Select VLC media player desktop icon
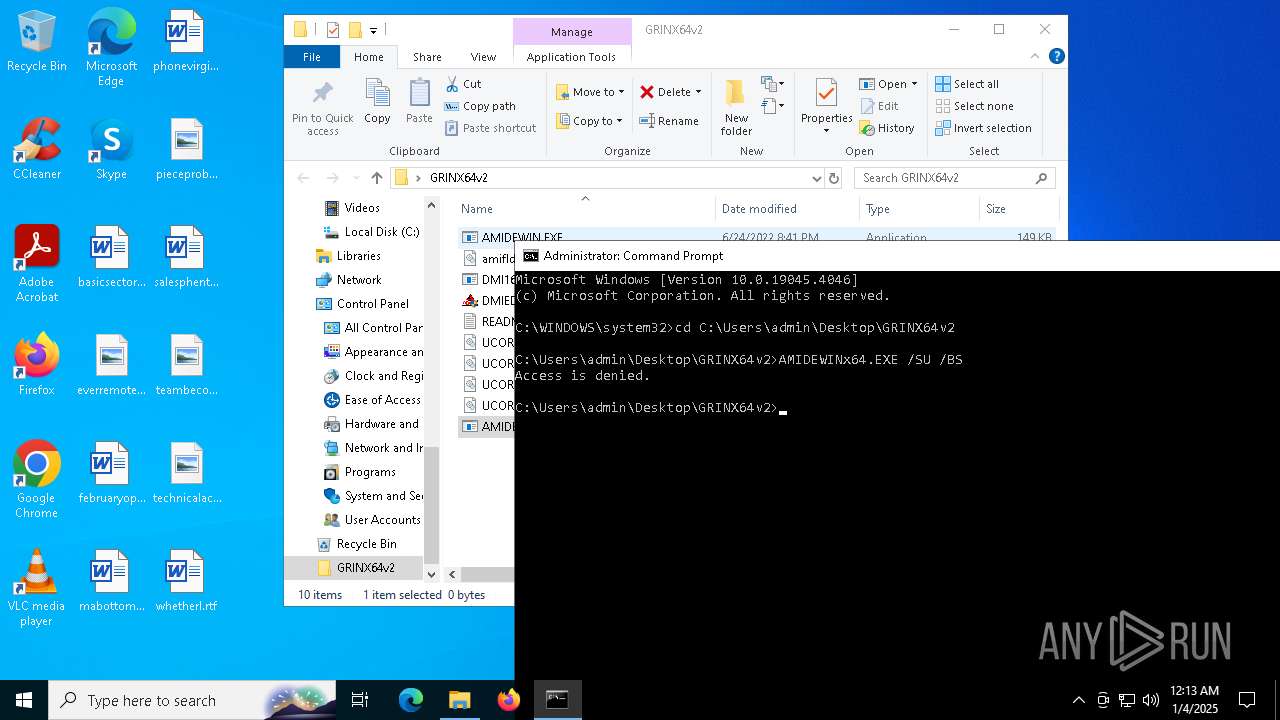Screen dimensions: 1280x720 tap(37, 588)
